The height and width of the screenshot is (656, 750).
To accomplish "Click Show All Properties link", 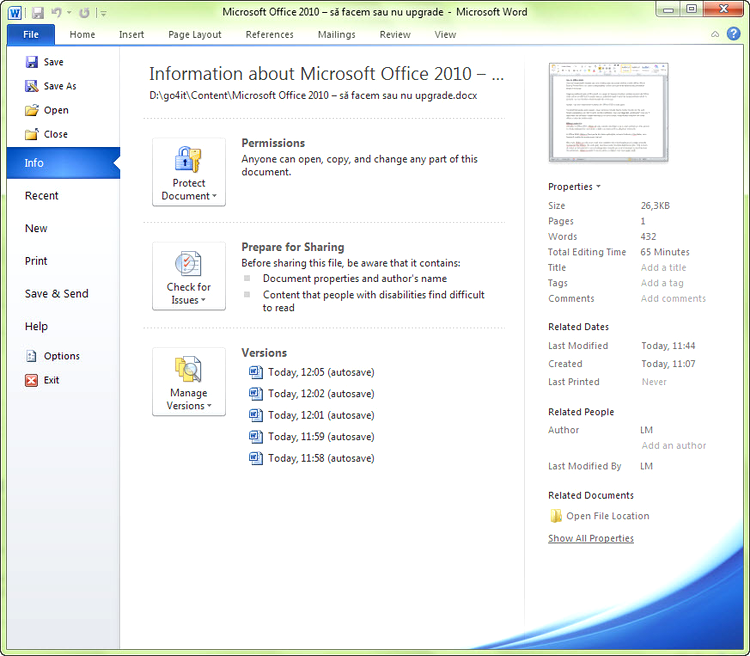I will (x=591, y=538).
